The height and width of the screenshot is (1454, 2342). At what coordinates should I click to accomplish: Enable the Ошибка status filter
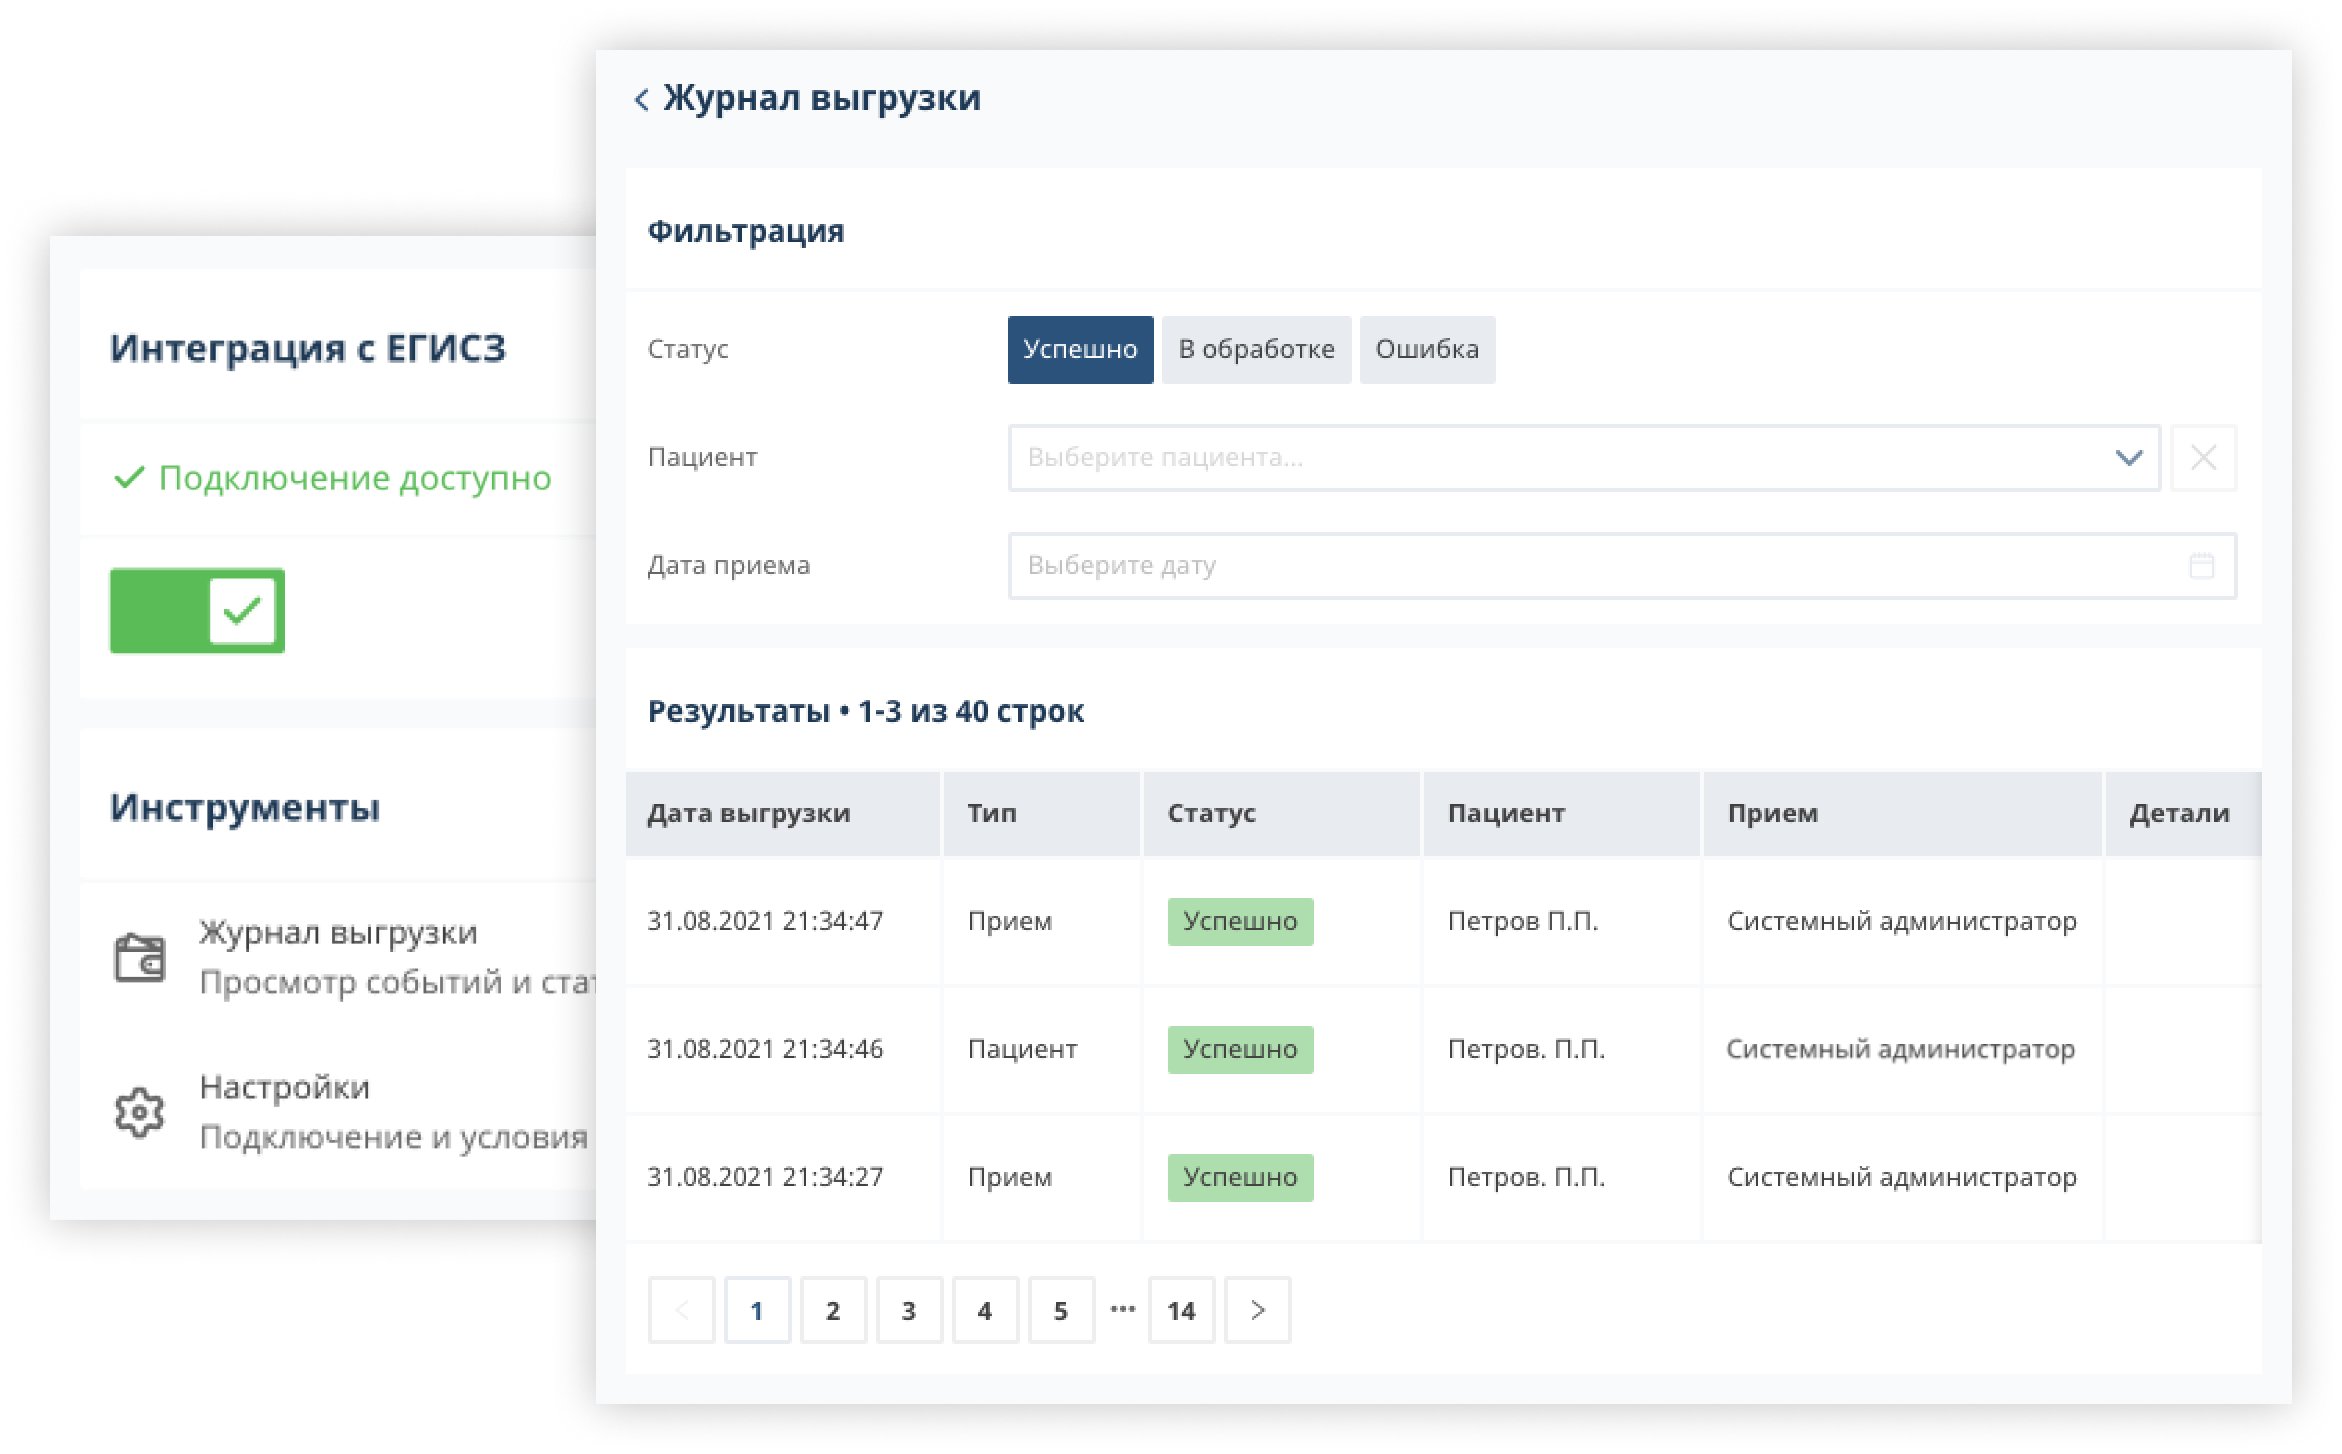[1426, 350]
